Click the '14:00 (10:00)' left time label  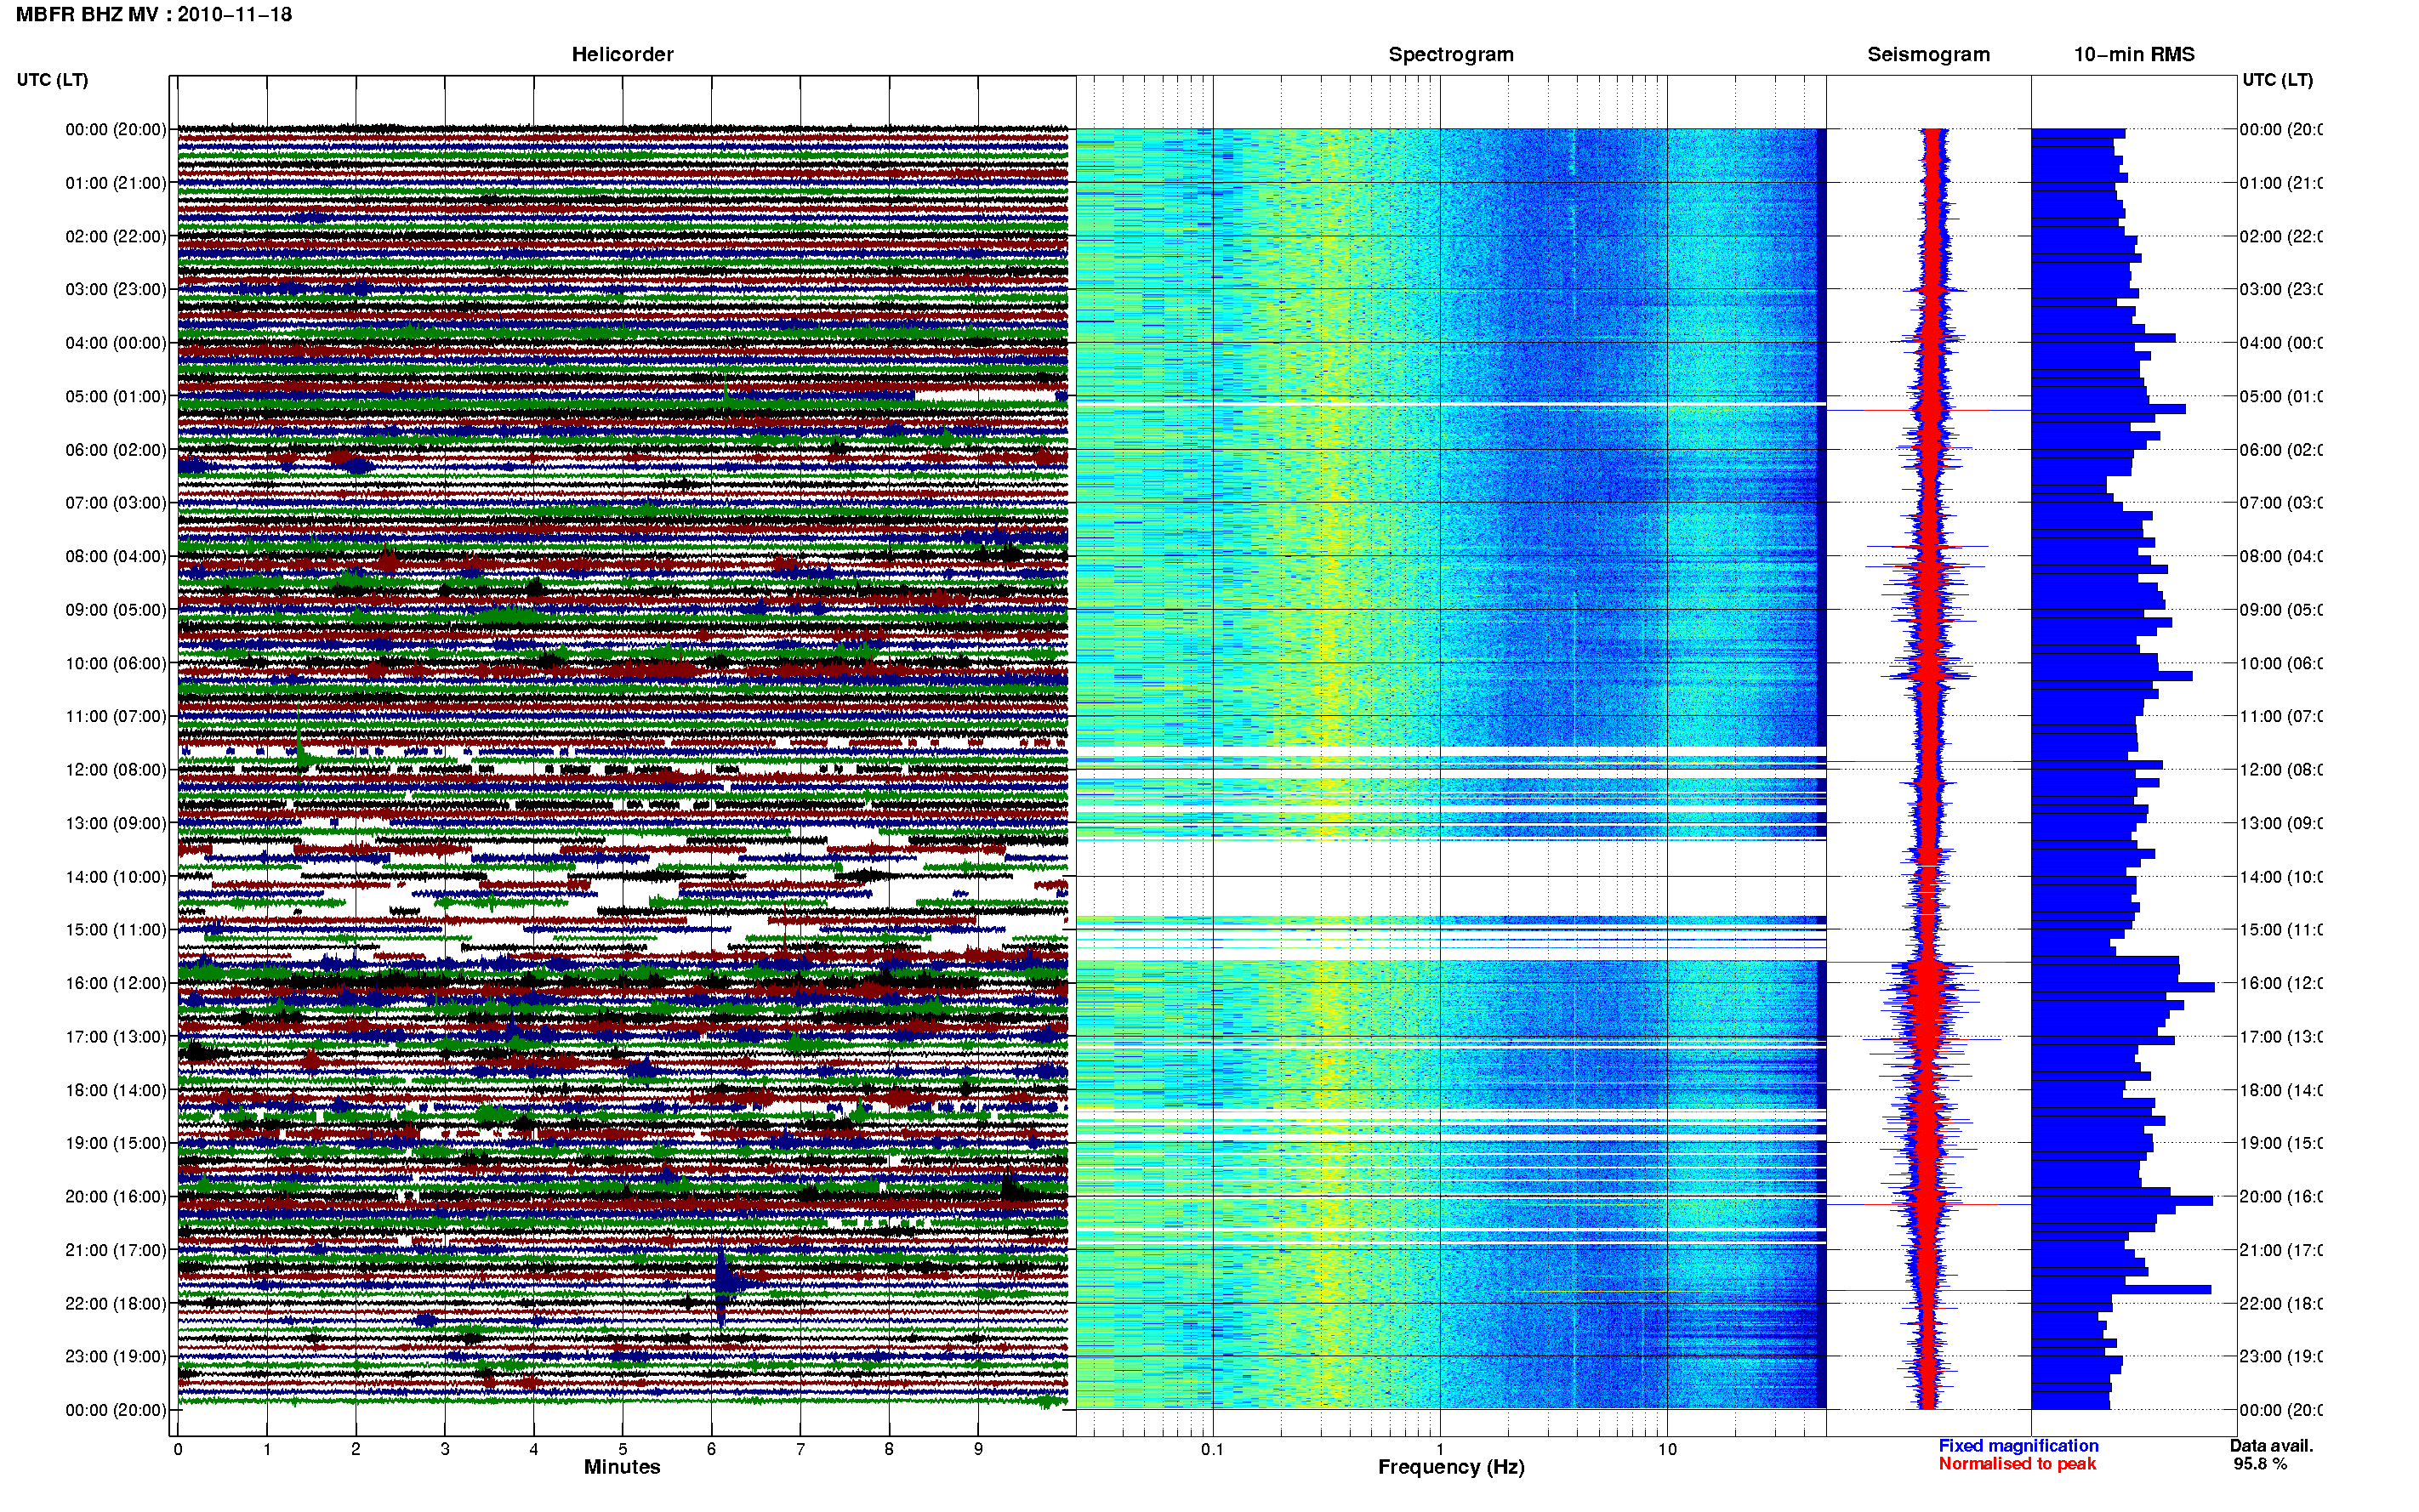tap(116, 877)
